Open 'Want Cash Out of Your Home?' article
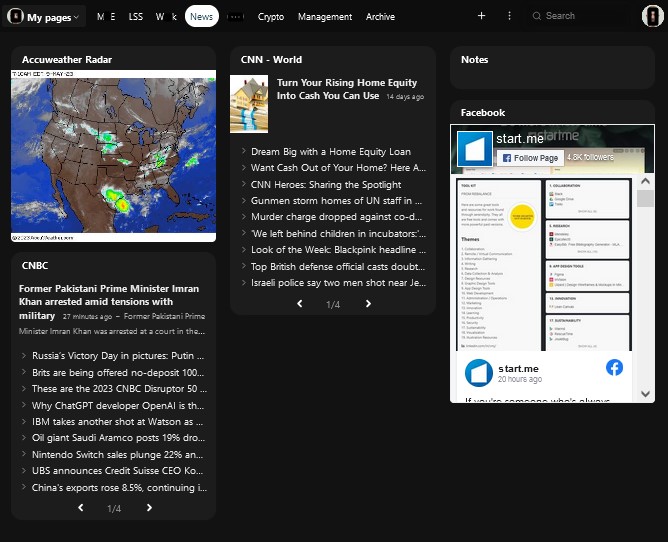This screenshot has width=668, height=542. pyautogui.click(x=338, y=168)
